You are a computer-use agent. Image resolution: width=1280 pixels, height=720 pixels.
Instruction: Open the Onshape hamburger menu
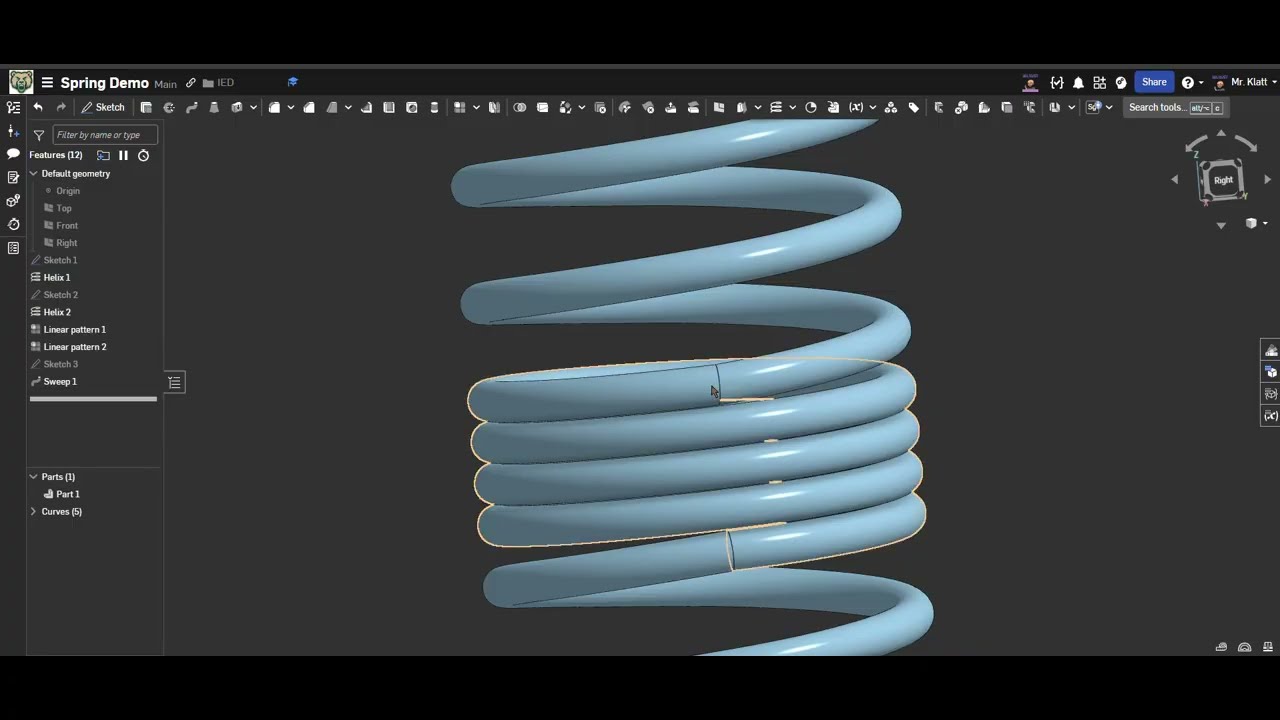tap(47, 83)
